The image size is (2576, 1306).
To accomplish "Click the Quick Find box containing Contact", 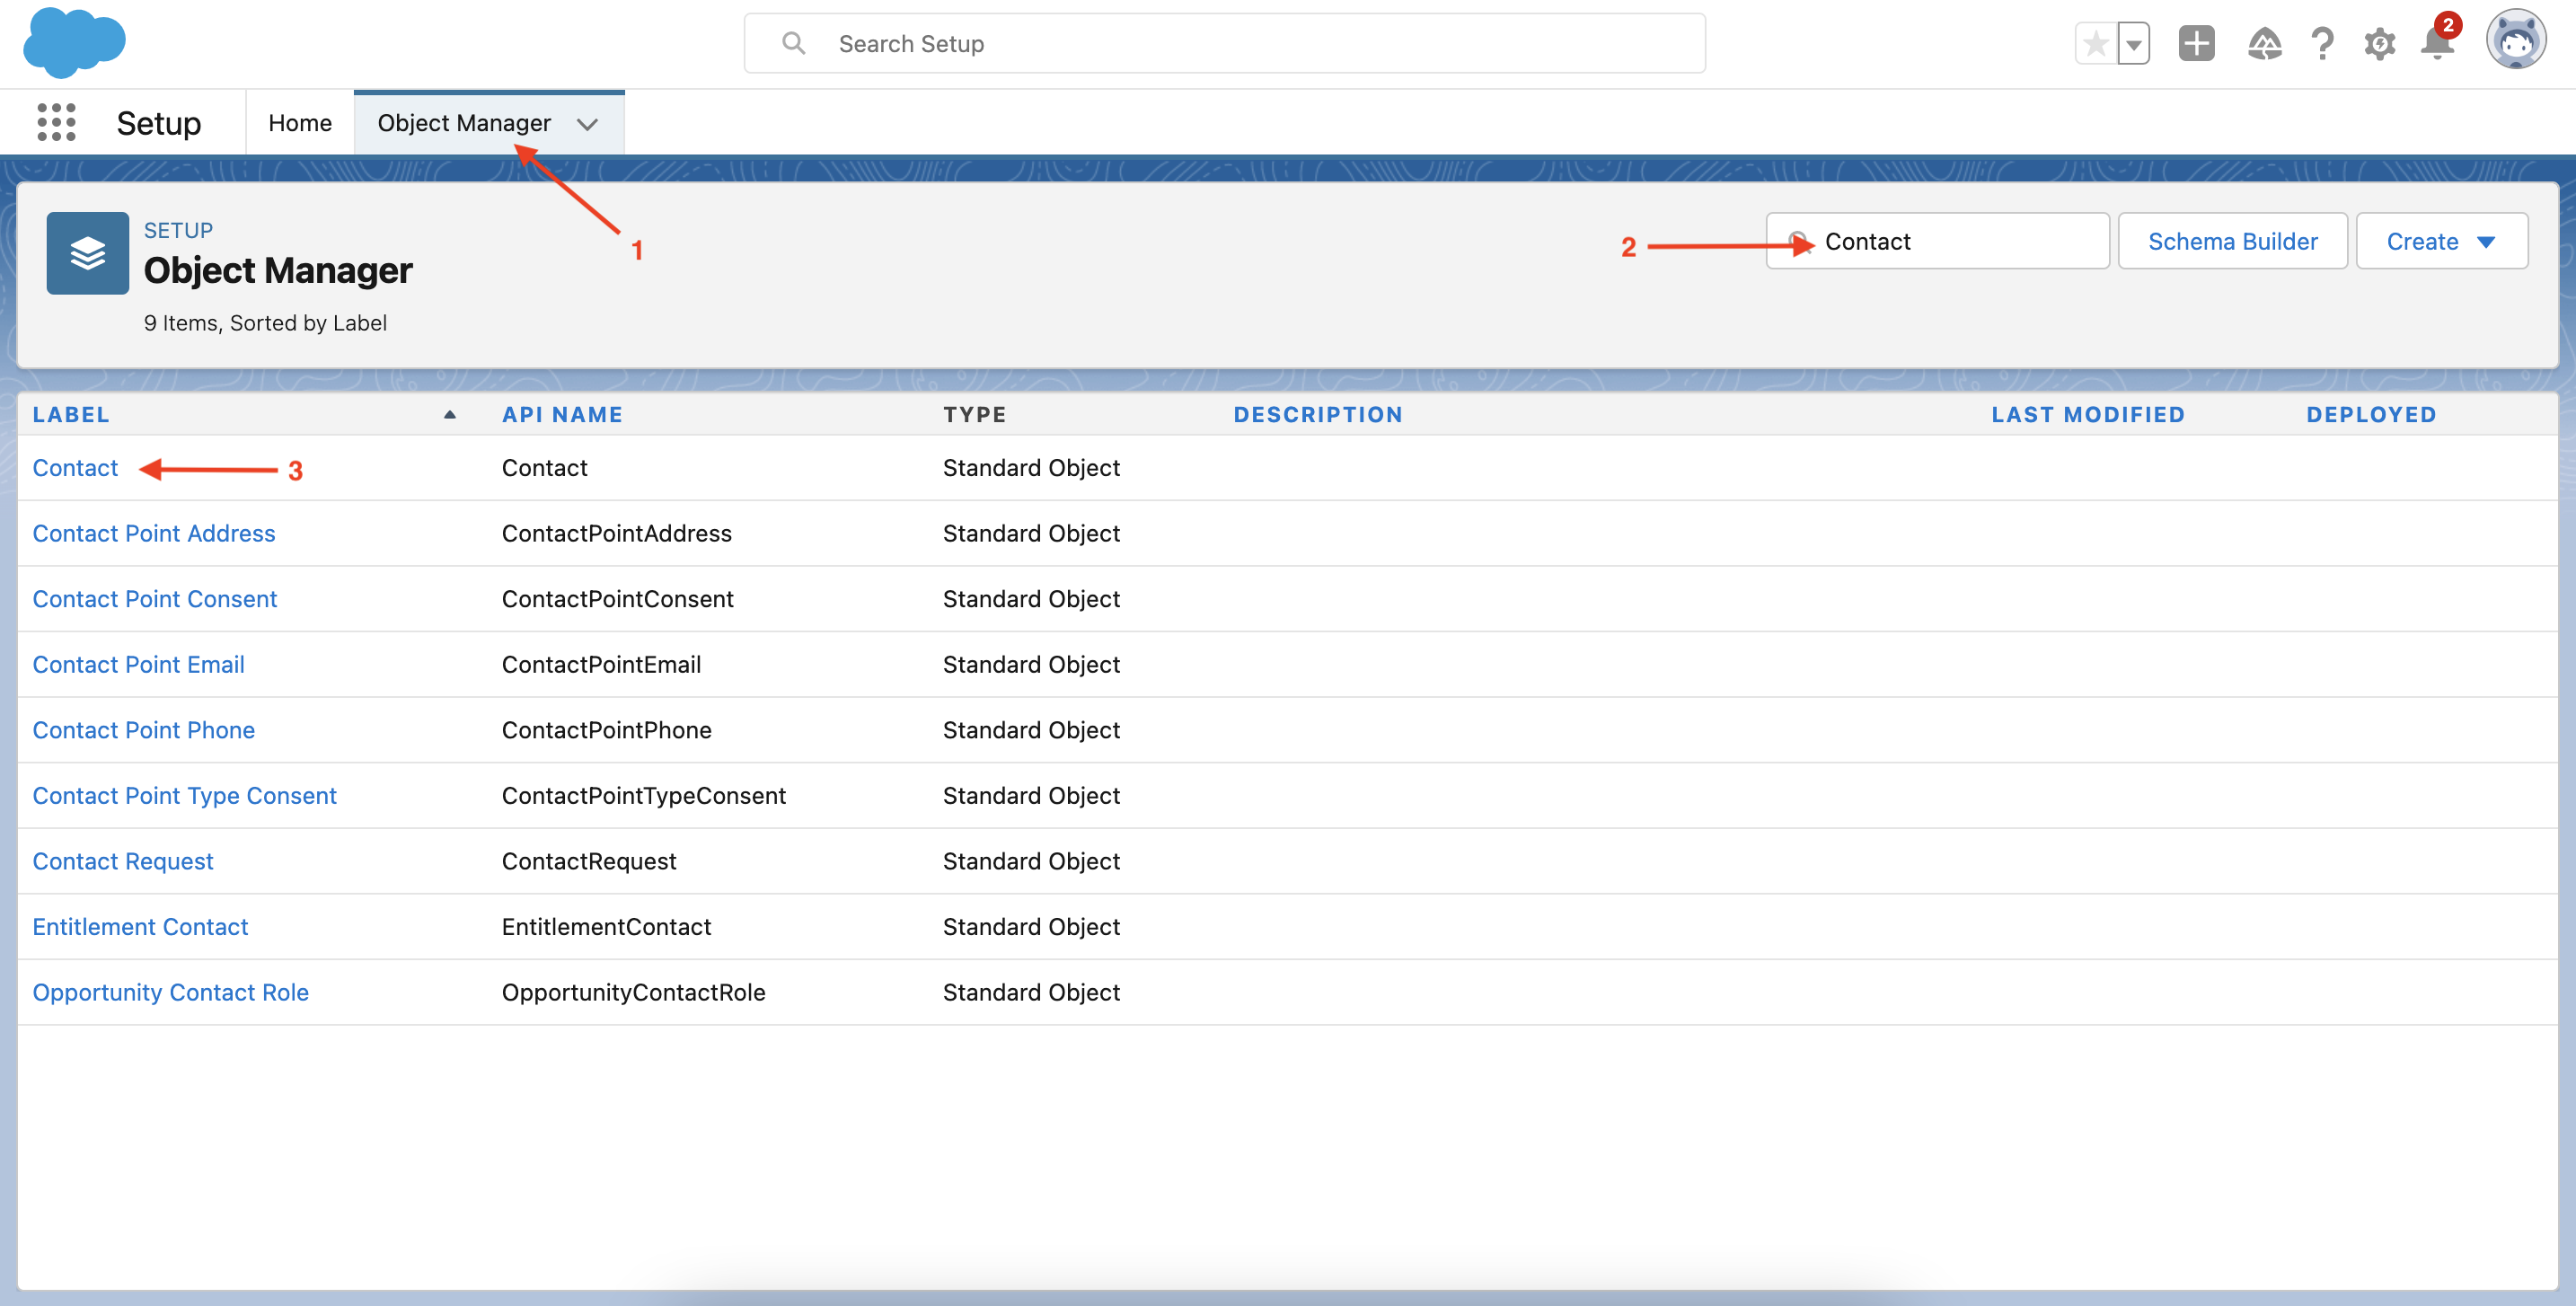I will (1937, 240).
